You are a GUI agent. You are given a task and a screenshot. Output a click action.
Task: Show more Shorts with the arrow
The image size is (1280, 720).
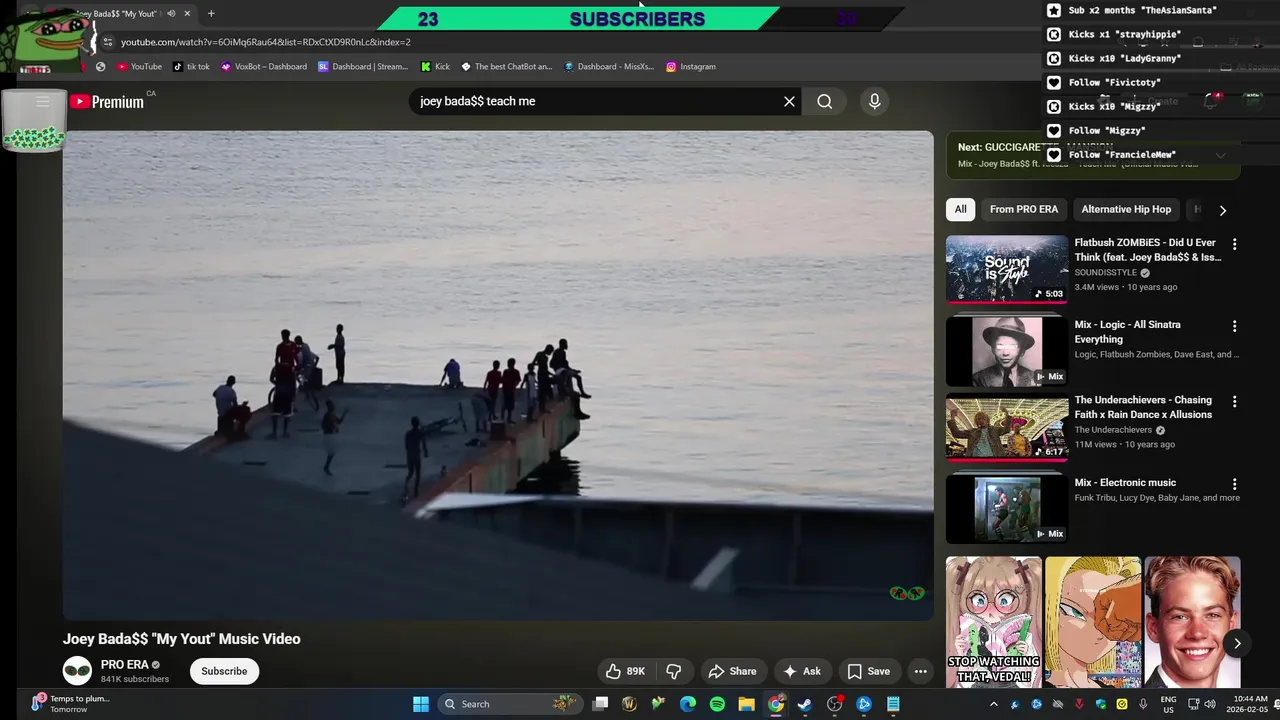[x=1237, y=643]
